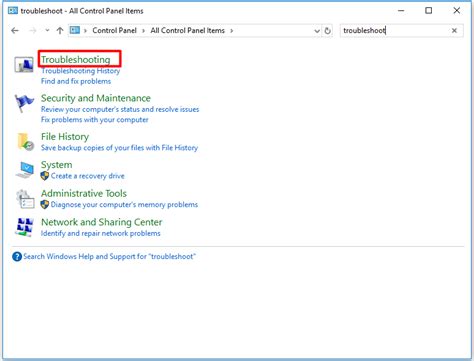
Task: Open the Troubleshooting heading link
Action: [x=75, y=60]
